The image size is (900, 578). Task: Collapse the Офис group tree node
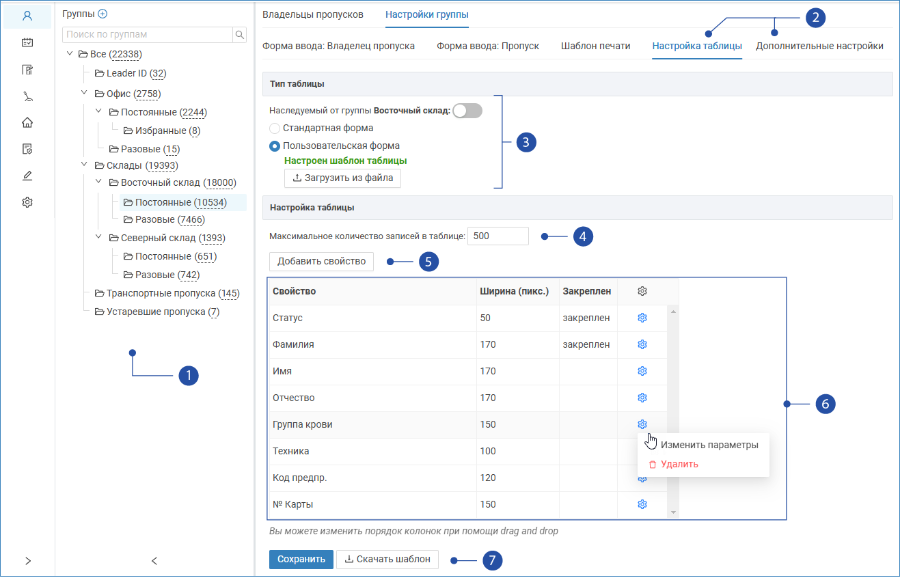pos(84,93)
